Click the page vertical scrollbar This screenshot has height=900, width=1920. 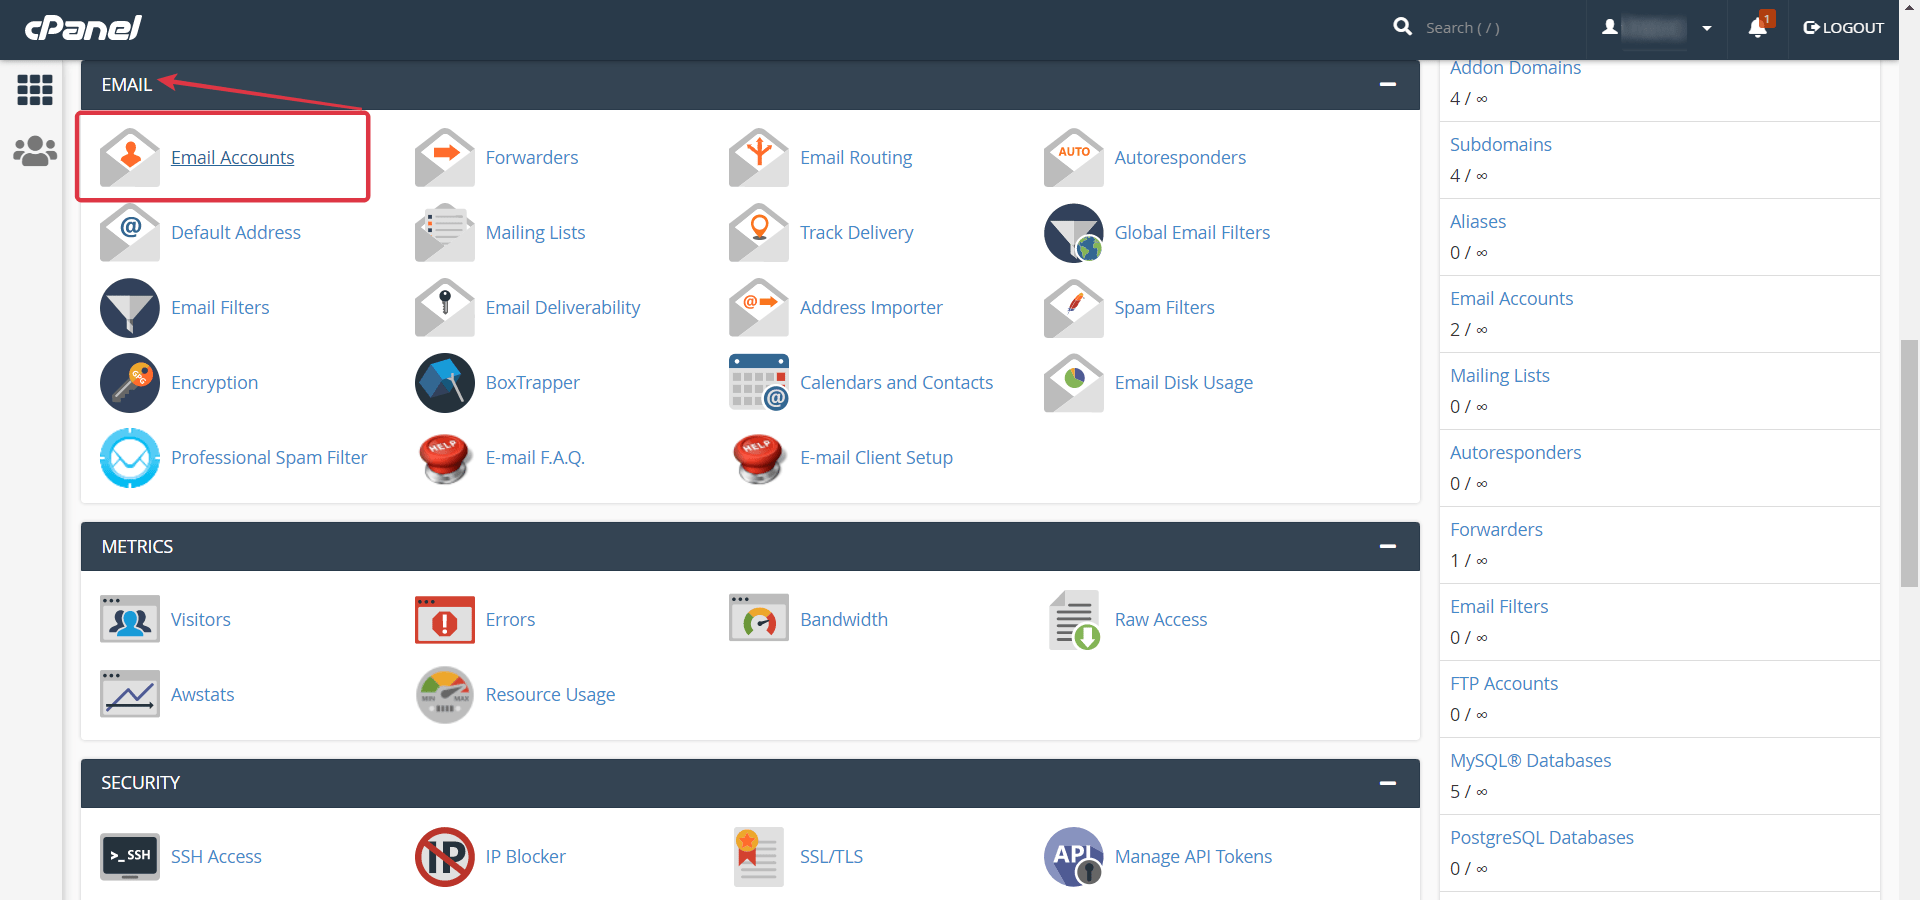[1910, 463]
